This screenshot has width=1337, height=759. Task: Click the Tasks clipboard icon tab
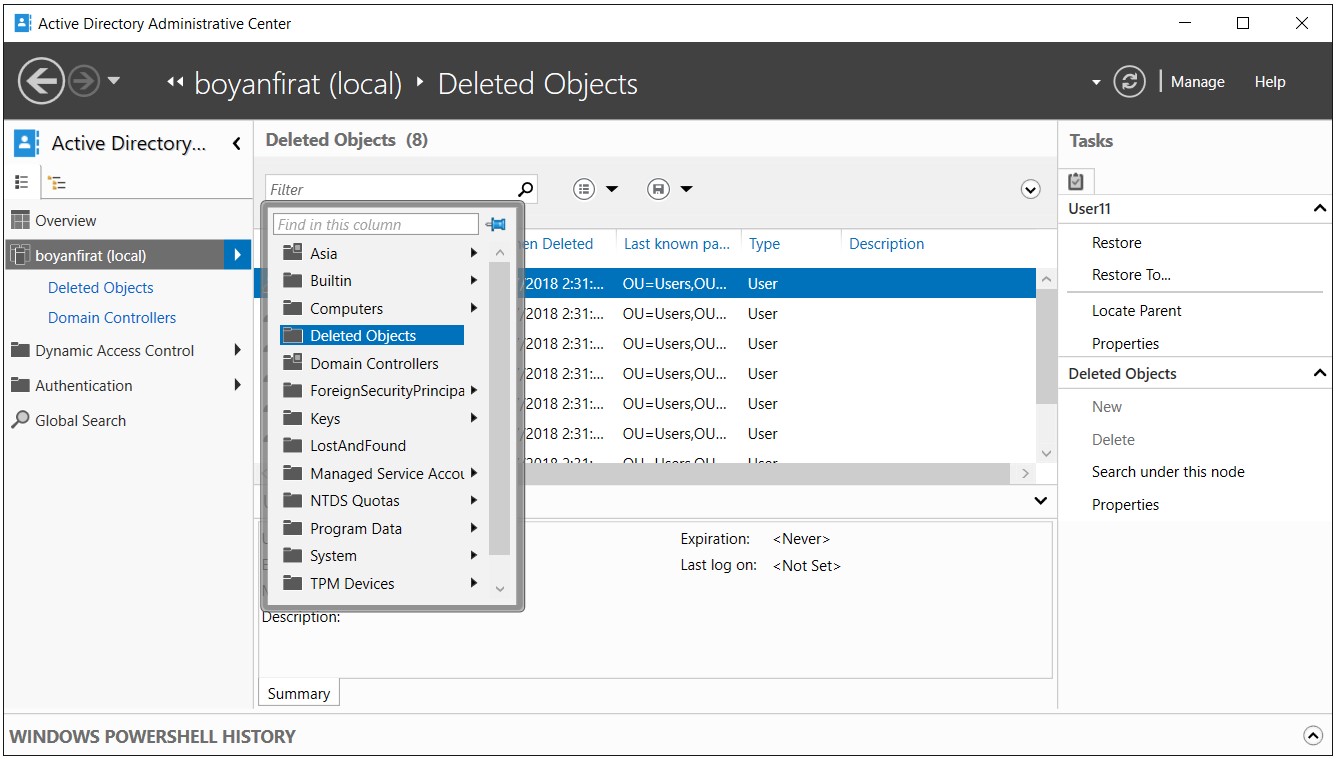(1076, 181)
